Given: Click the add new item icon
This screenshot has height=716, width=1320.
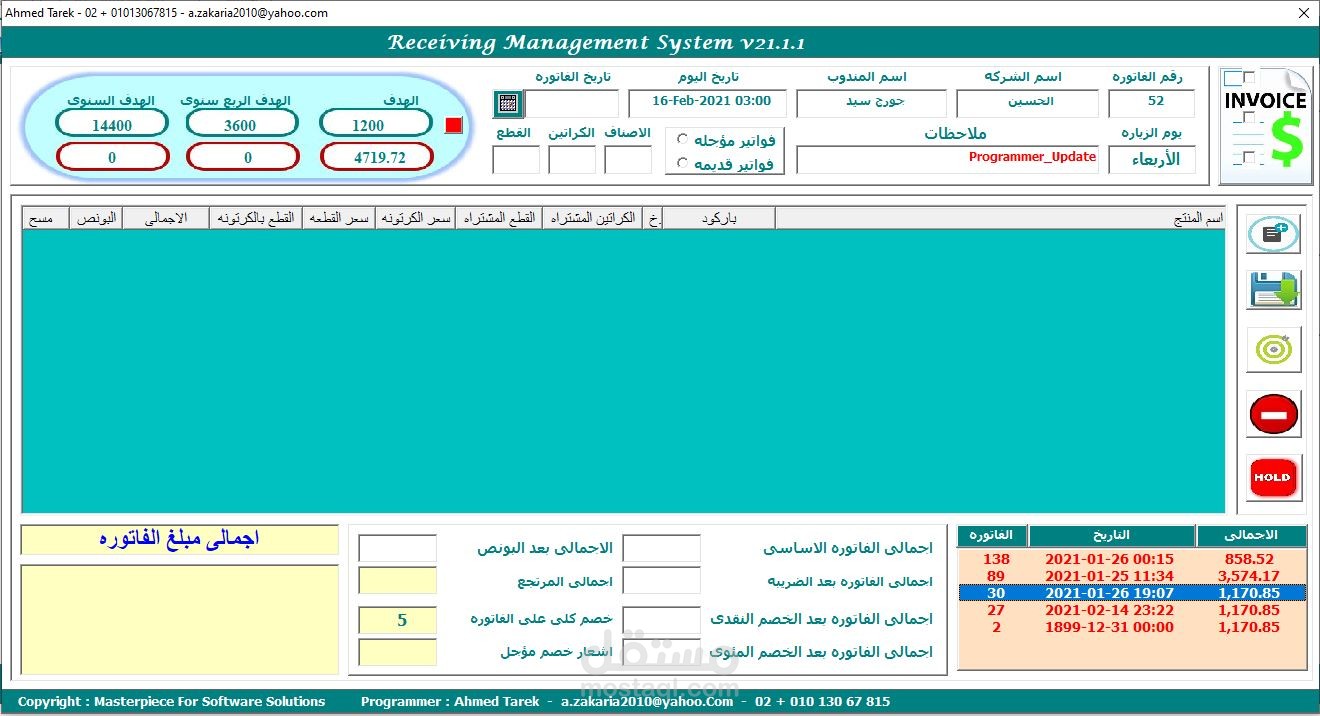Looking at the screenshot, I should point(1273,234).
